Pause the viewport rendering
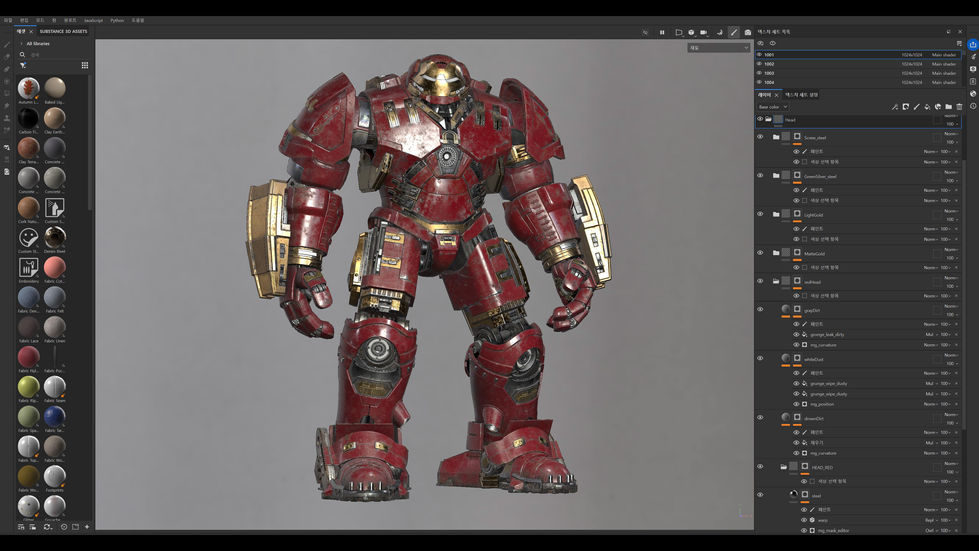This screenshot has width=979, height=551. tap(662, 32)
